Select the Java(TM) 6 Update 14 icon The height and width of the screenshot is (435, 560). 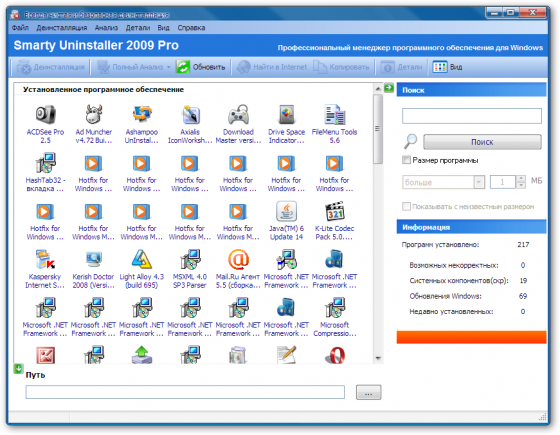pos(286,211)
